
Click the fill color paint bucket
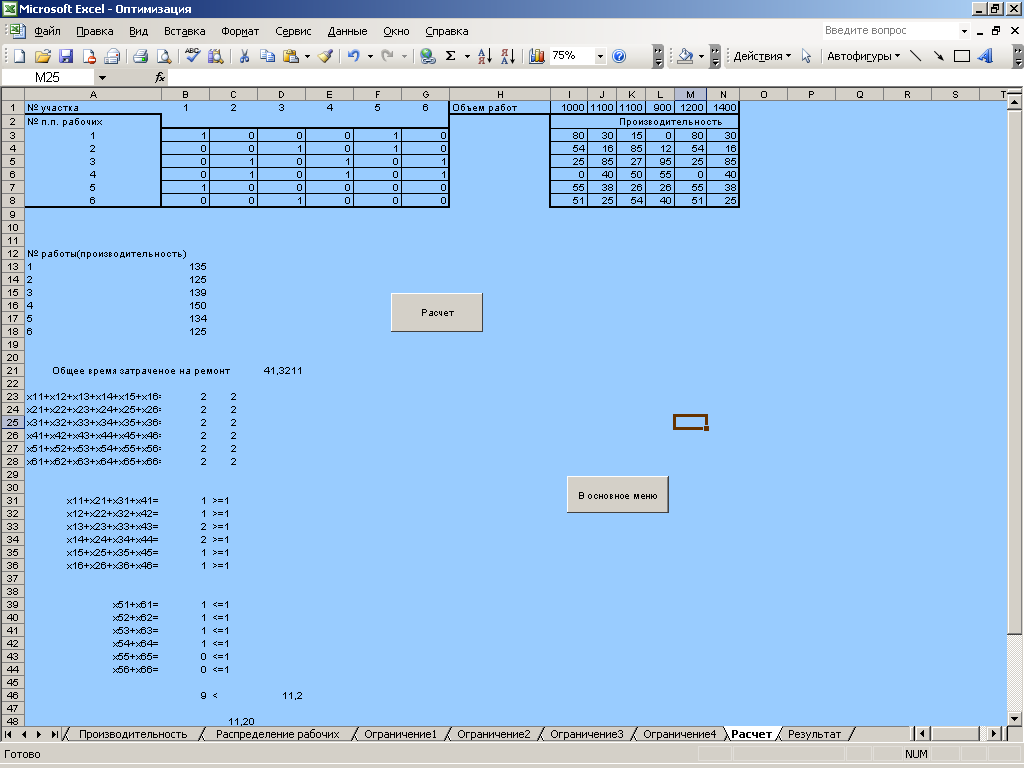click(685, 56)
